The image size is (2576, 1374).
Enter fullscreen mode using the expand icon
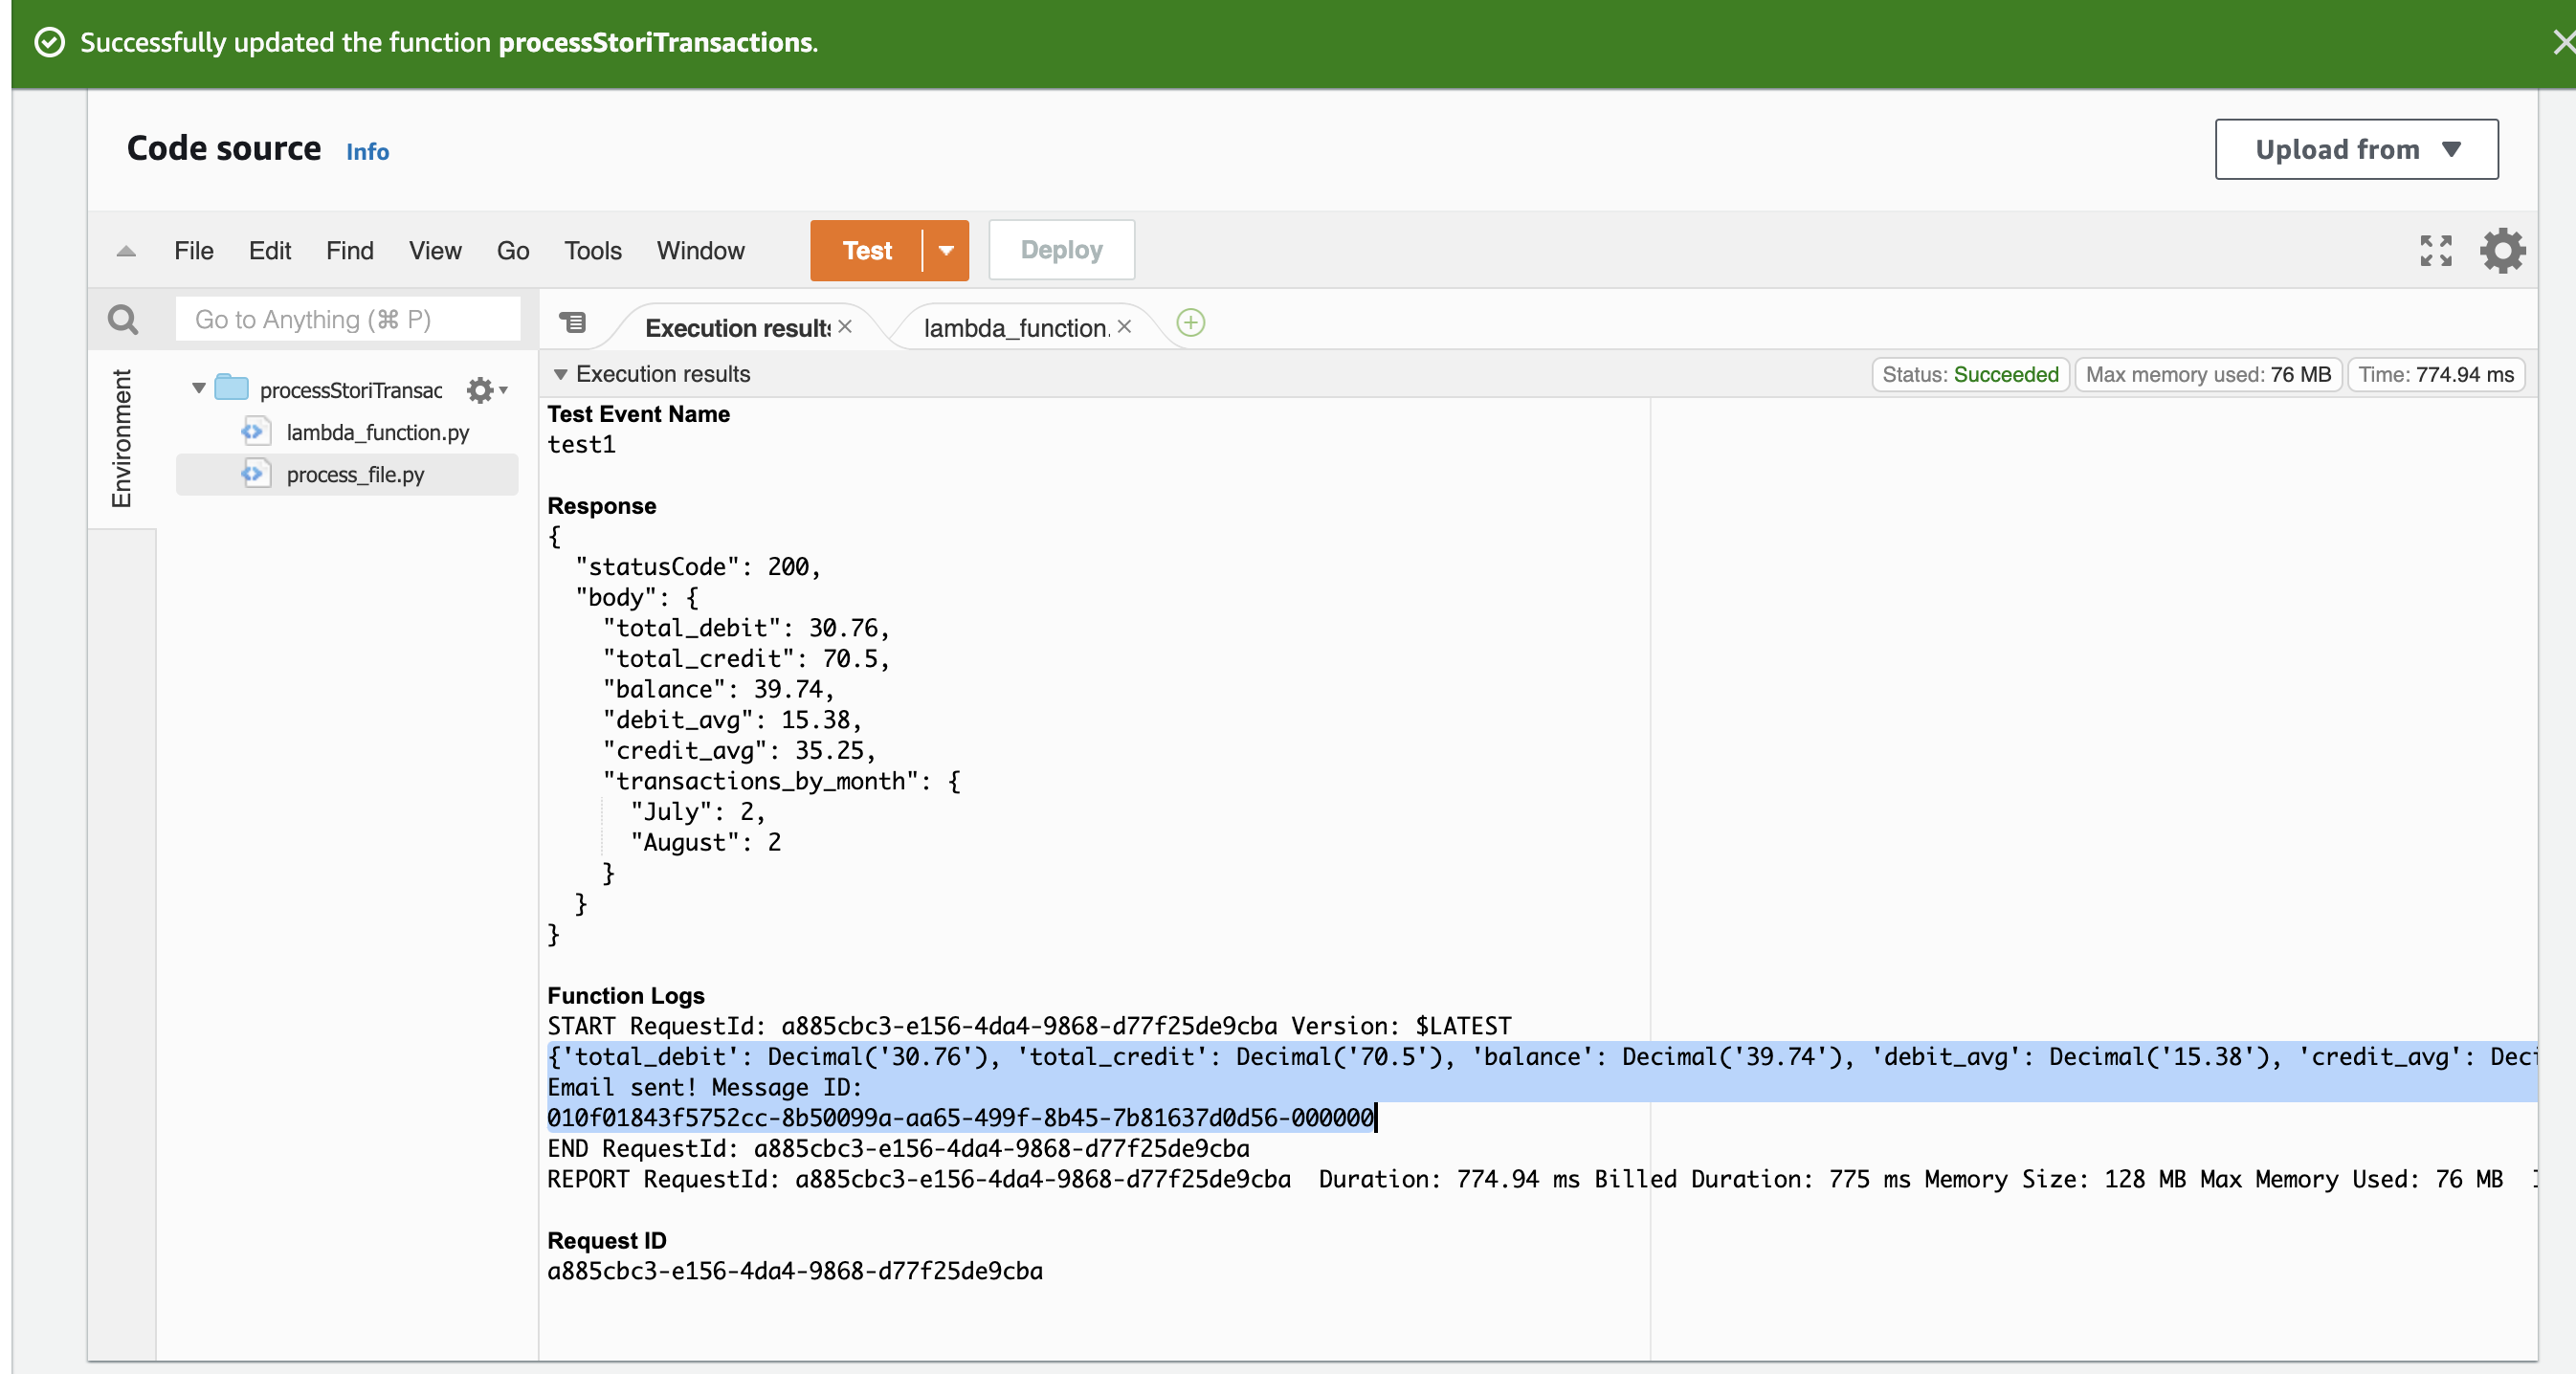(2435, 251)
